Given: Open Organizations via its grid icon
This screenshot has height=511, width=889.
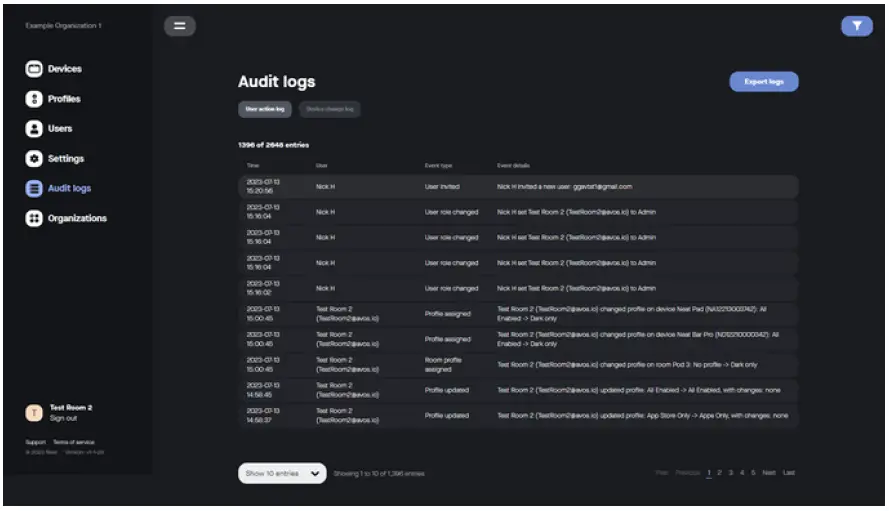Looking at the screenshot, I should (33, 218).
